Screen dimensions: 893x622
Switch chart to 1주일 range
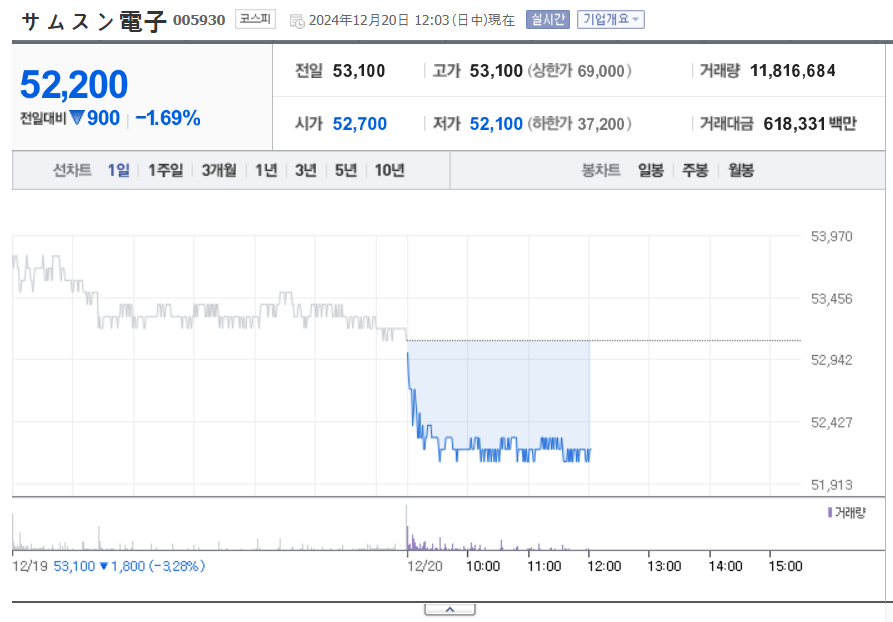coord(165,170)
